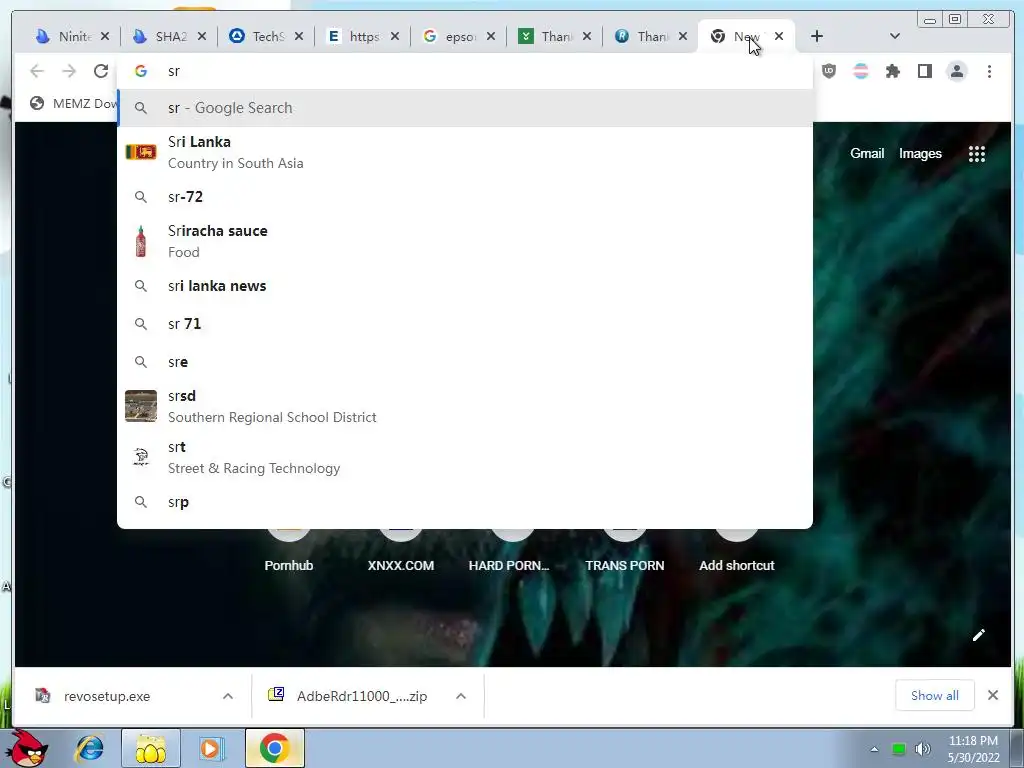Open the Extensions puzzle piece menu
Viewport: 1024px width, 768px height.
(x=893, y=71)
